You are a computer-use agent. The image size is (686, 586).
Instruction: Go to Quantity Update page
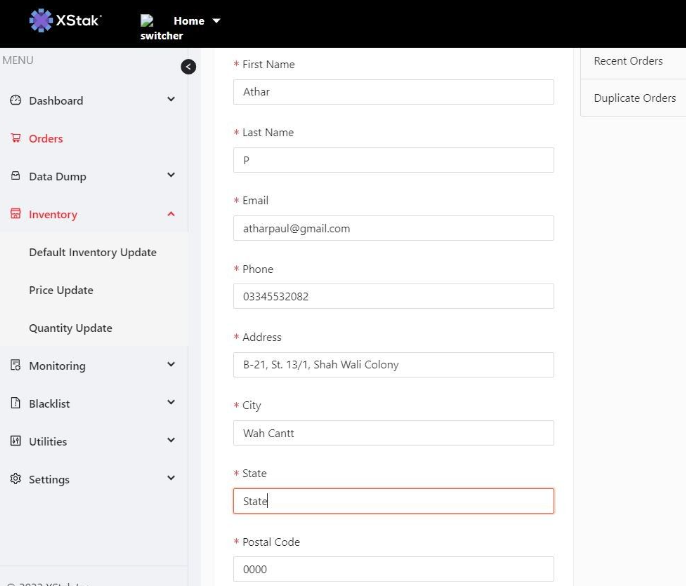(x=70, y=328)
